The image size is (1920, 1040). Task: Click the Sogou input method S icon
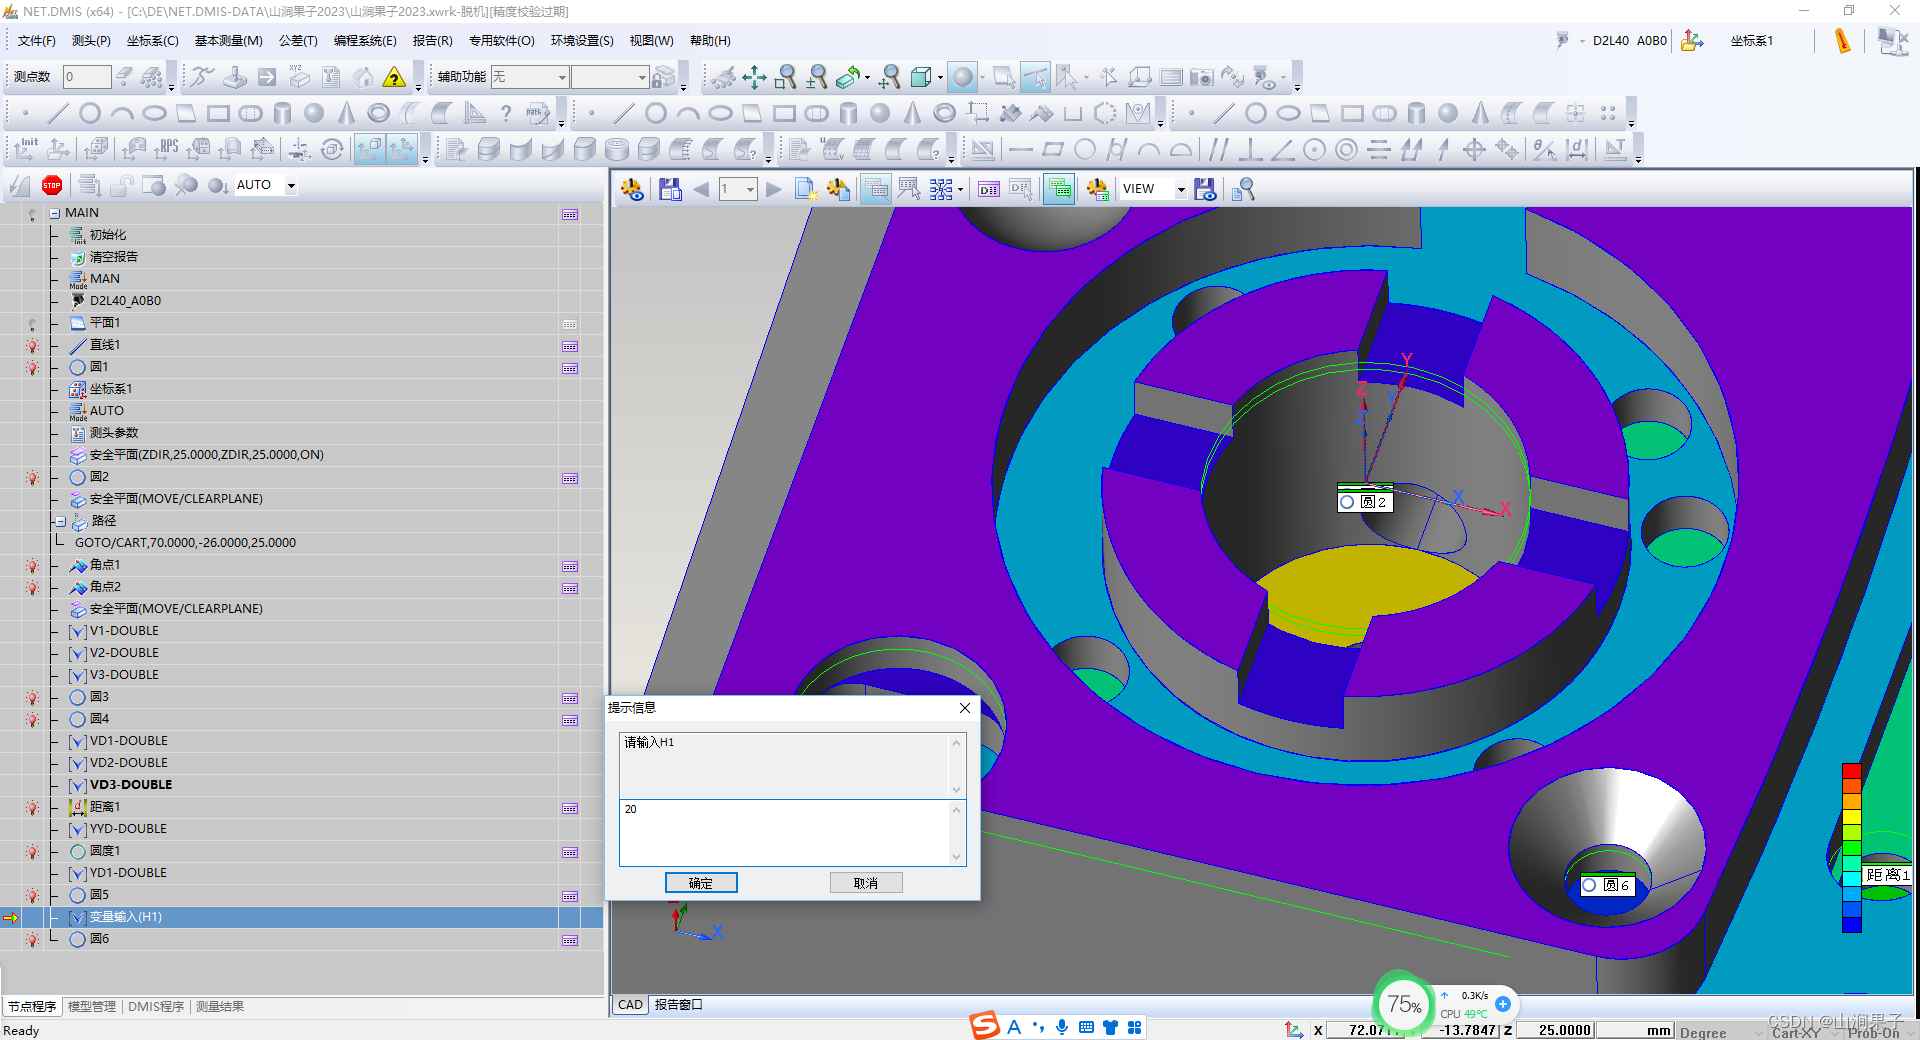pos(984,1026)
